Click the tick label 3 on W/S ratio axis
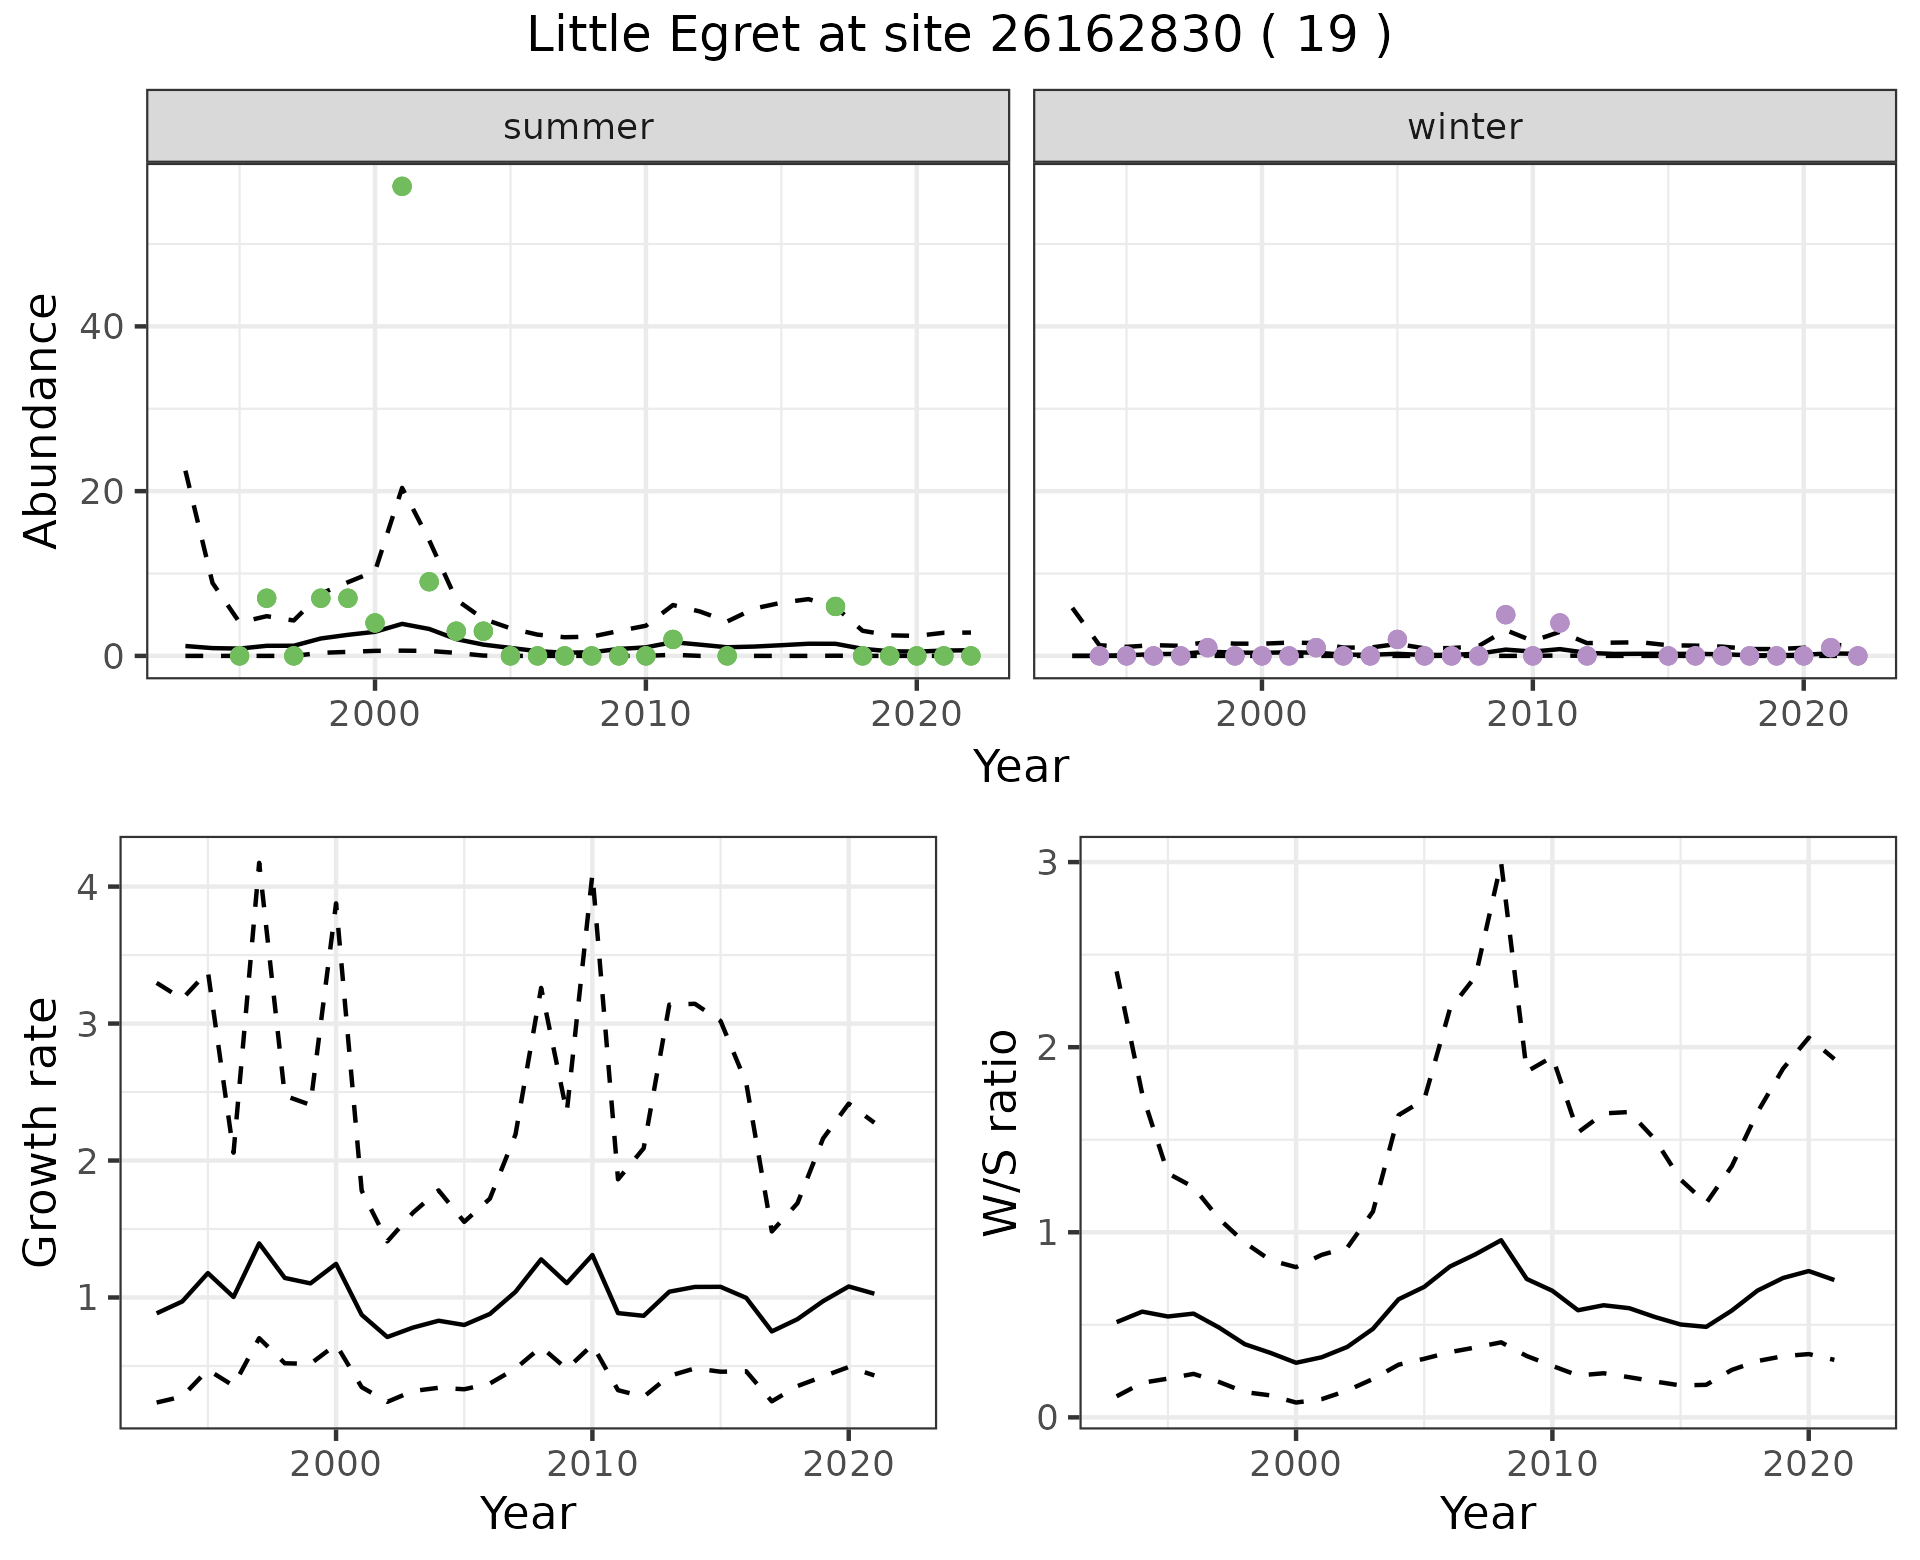 [1046, 862]
